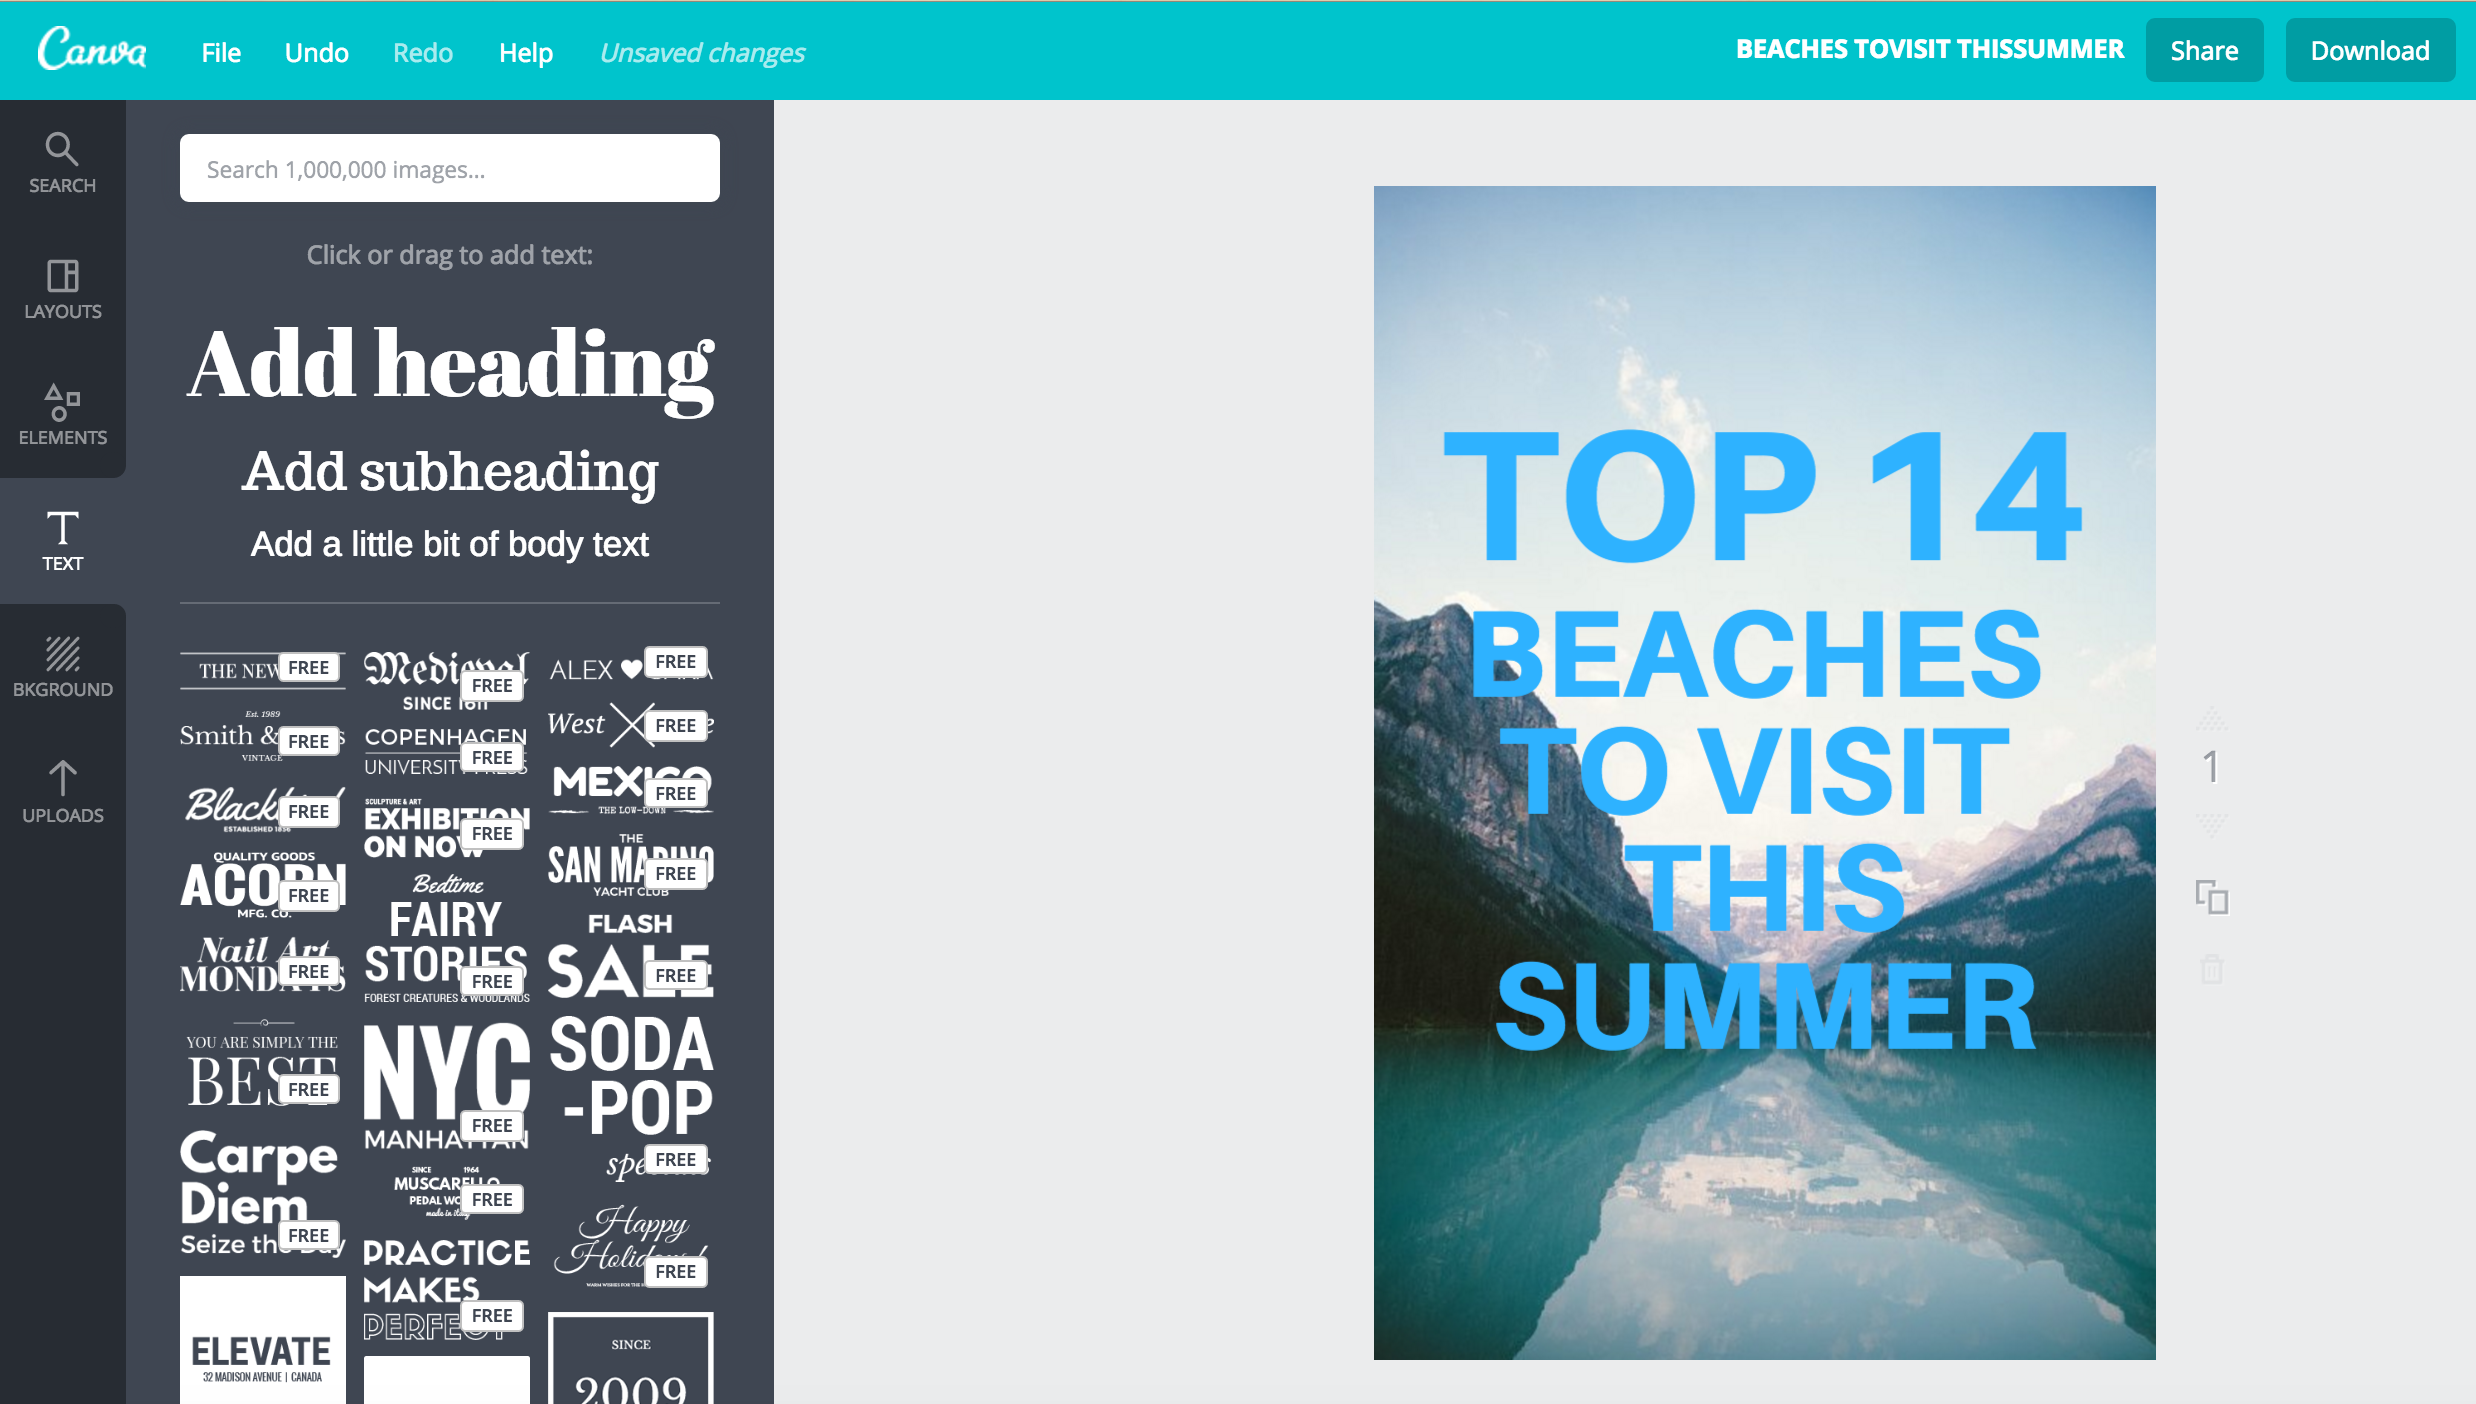The image size is (2476, 1404).
Task: Open the Bkground sidebar tab
Action: point(62,667)
